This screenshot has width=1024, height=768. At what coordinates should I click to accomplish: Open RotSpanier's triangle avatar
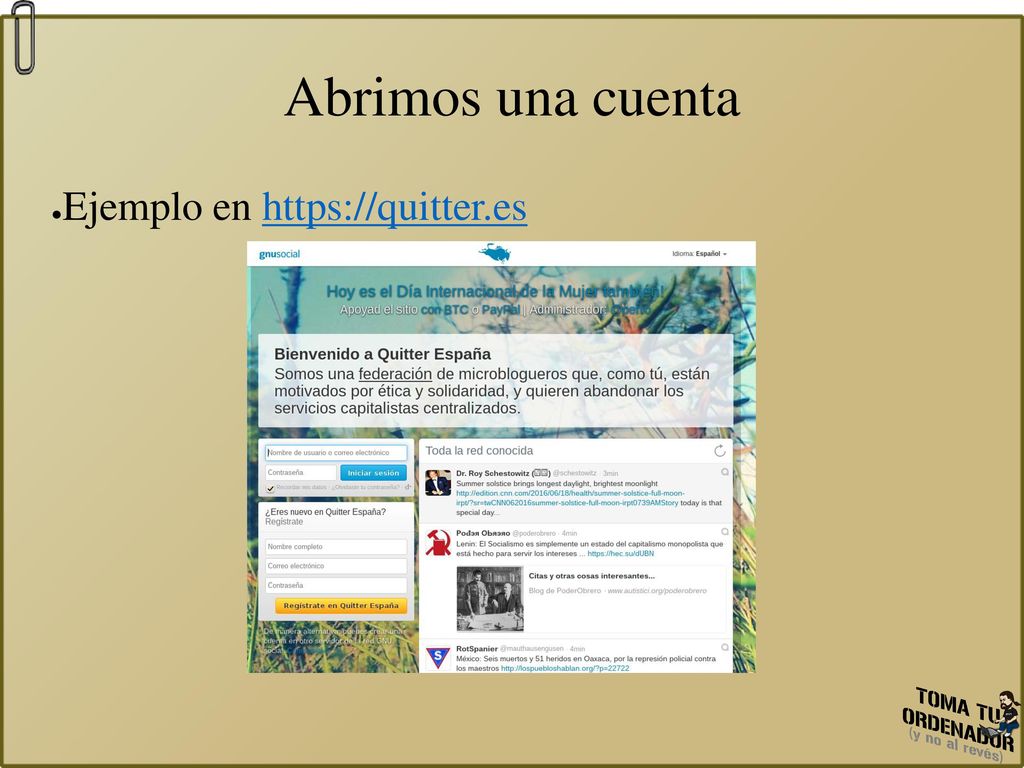tap(438, 657)
